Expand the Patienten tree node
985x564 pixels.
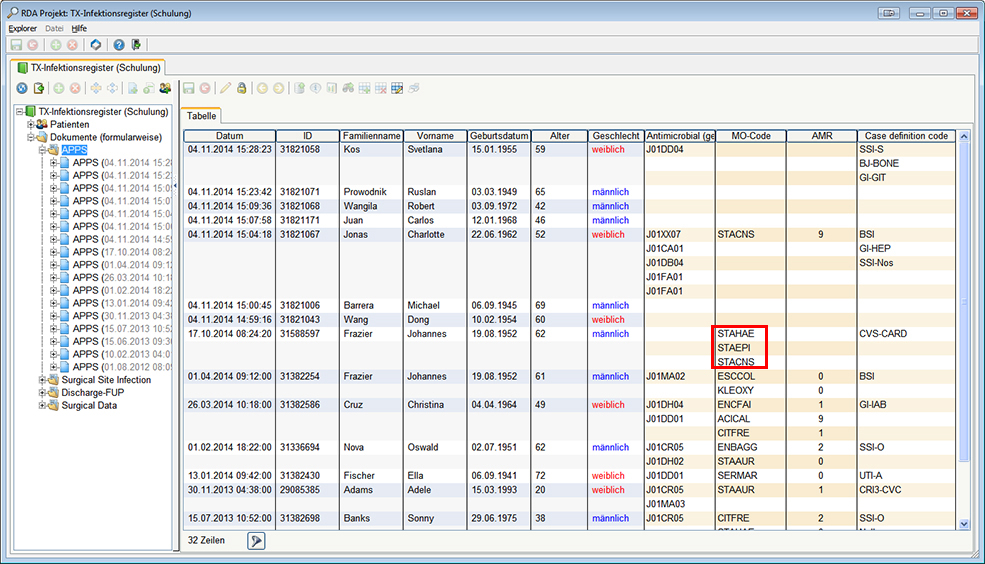(x=31, y=124)
